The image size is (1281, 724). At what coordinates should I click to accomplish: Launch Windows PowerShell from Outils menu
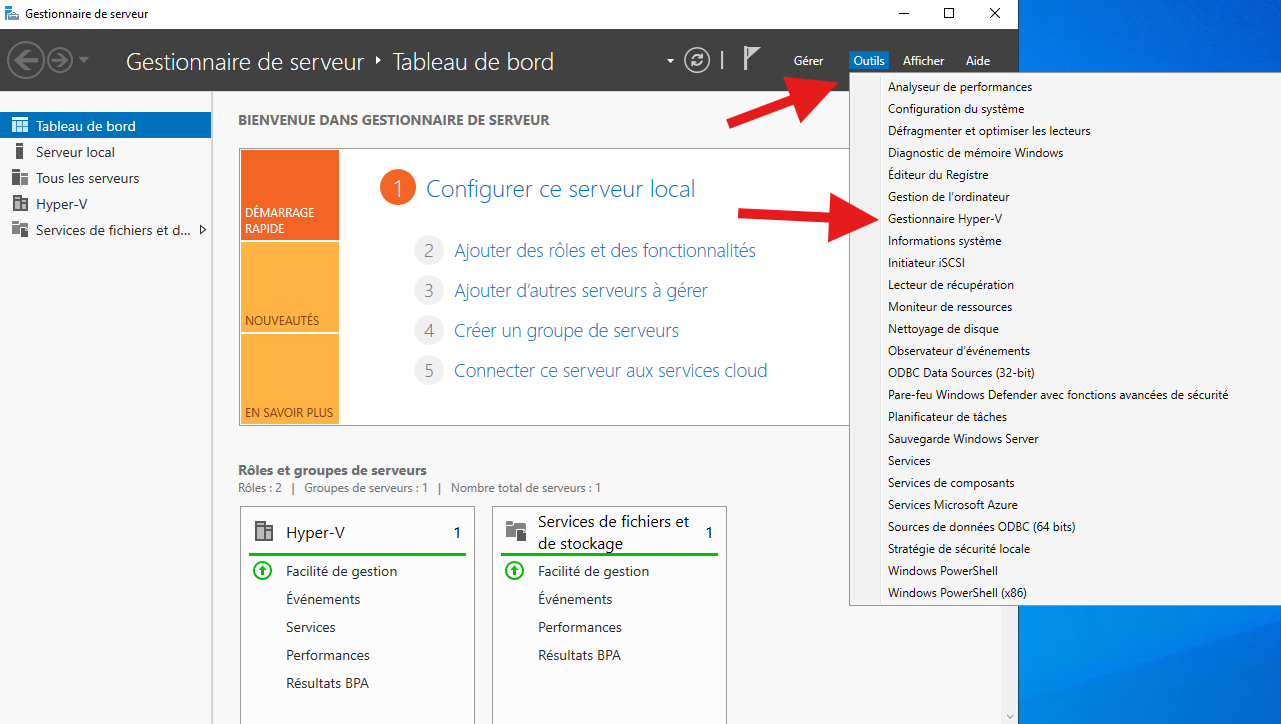pyautogui.click(x=942, y=571)
